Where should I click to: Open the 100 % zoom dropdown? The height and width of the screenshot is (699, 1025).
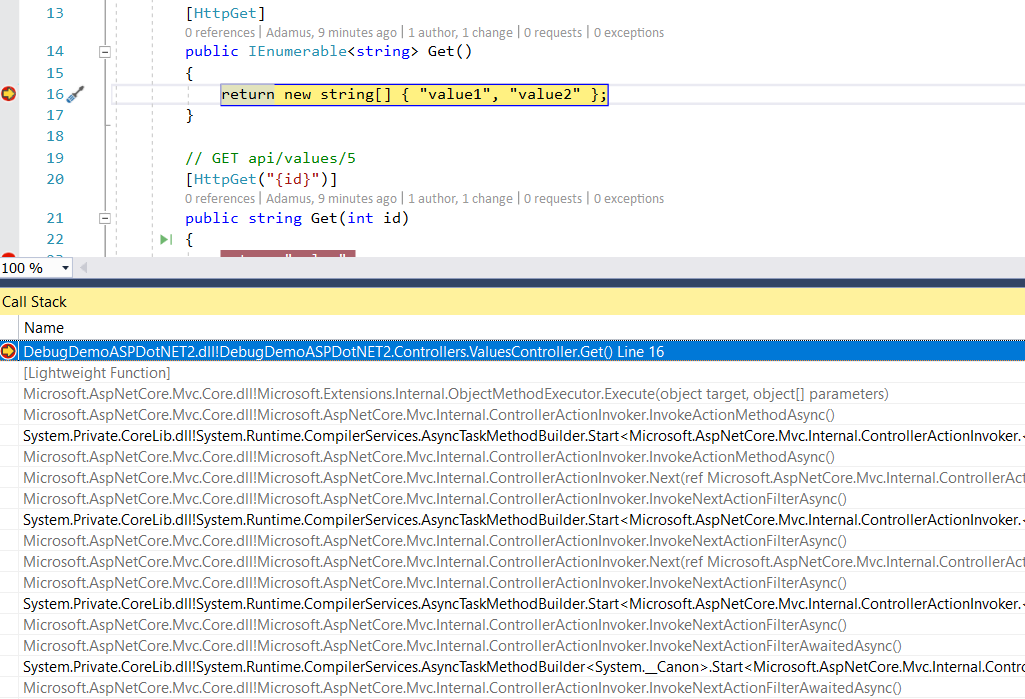point(66,268)
